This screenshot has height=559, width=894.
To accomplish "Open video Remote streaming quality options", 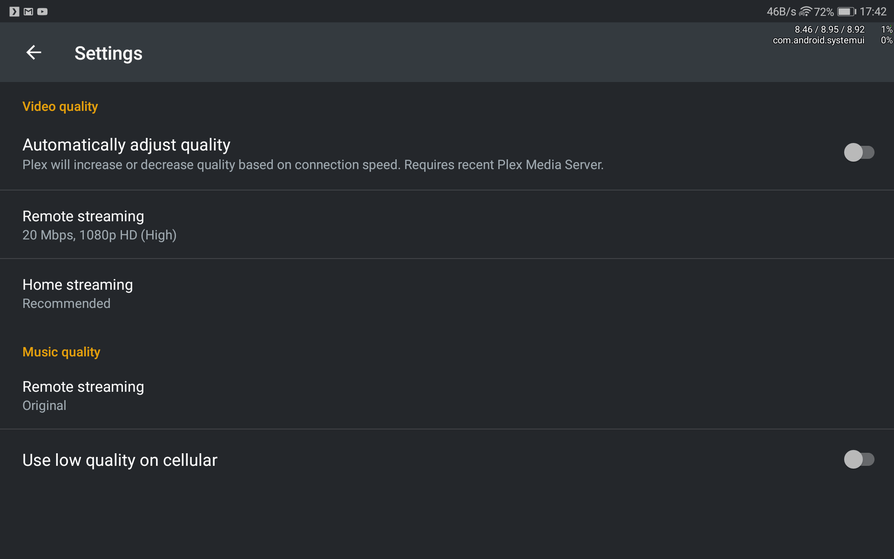I will click(83, 216).
